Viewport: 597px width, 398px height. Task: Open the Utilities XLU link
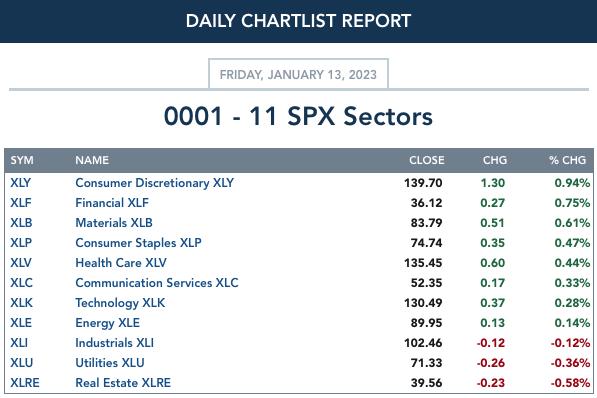point(110,363)
